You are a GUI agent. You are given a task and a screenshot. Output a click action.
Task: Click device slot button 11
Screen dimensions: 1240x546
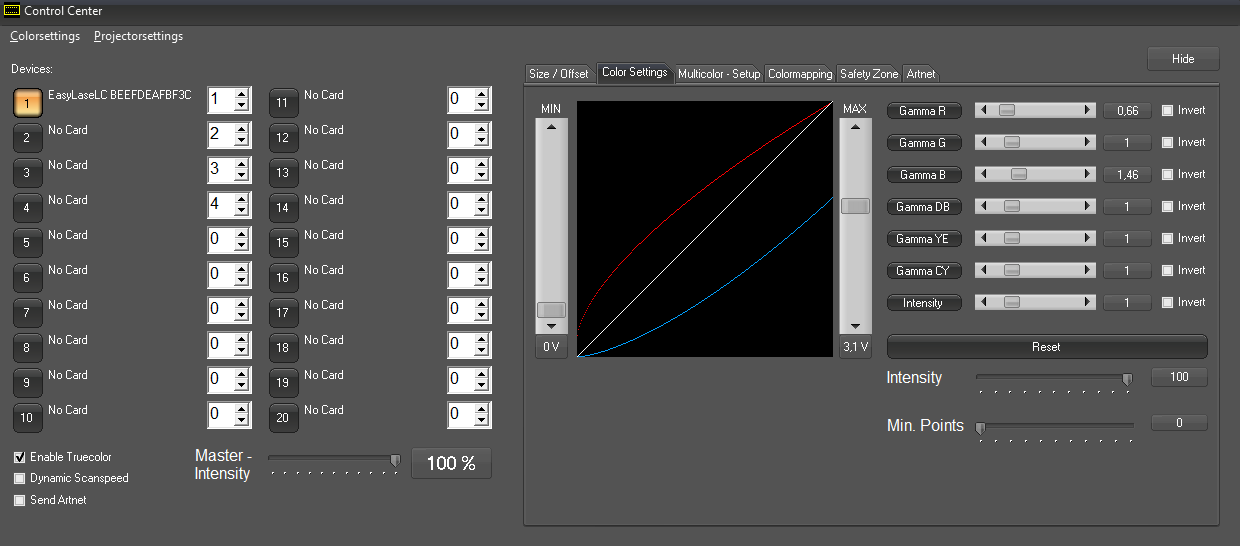click(x=283, y=102)
